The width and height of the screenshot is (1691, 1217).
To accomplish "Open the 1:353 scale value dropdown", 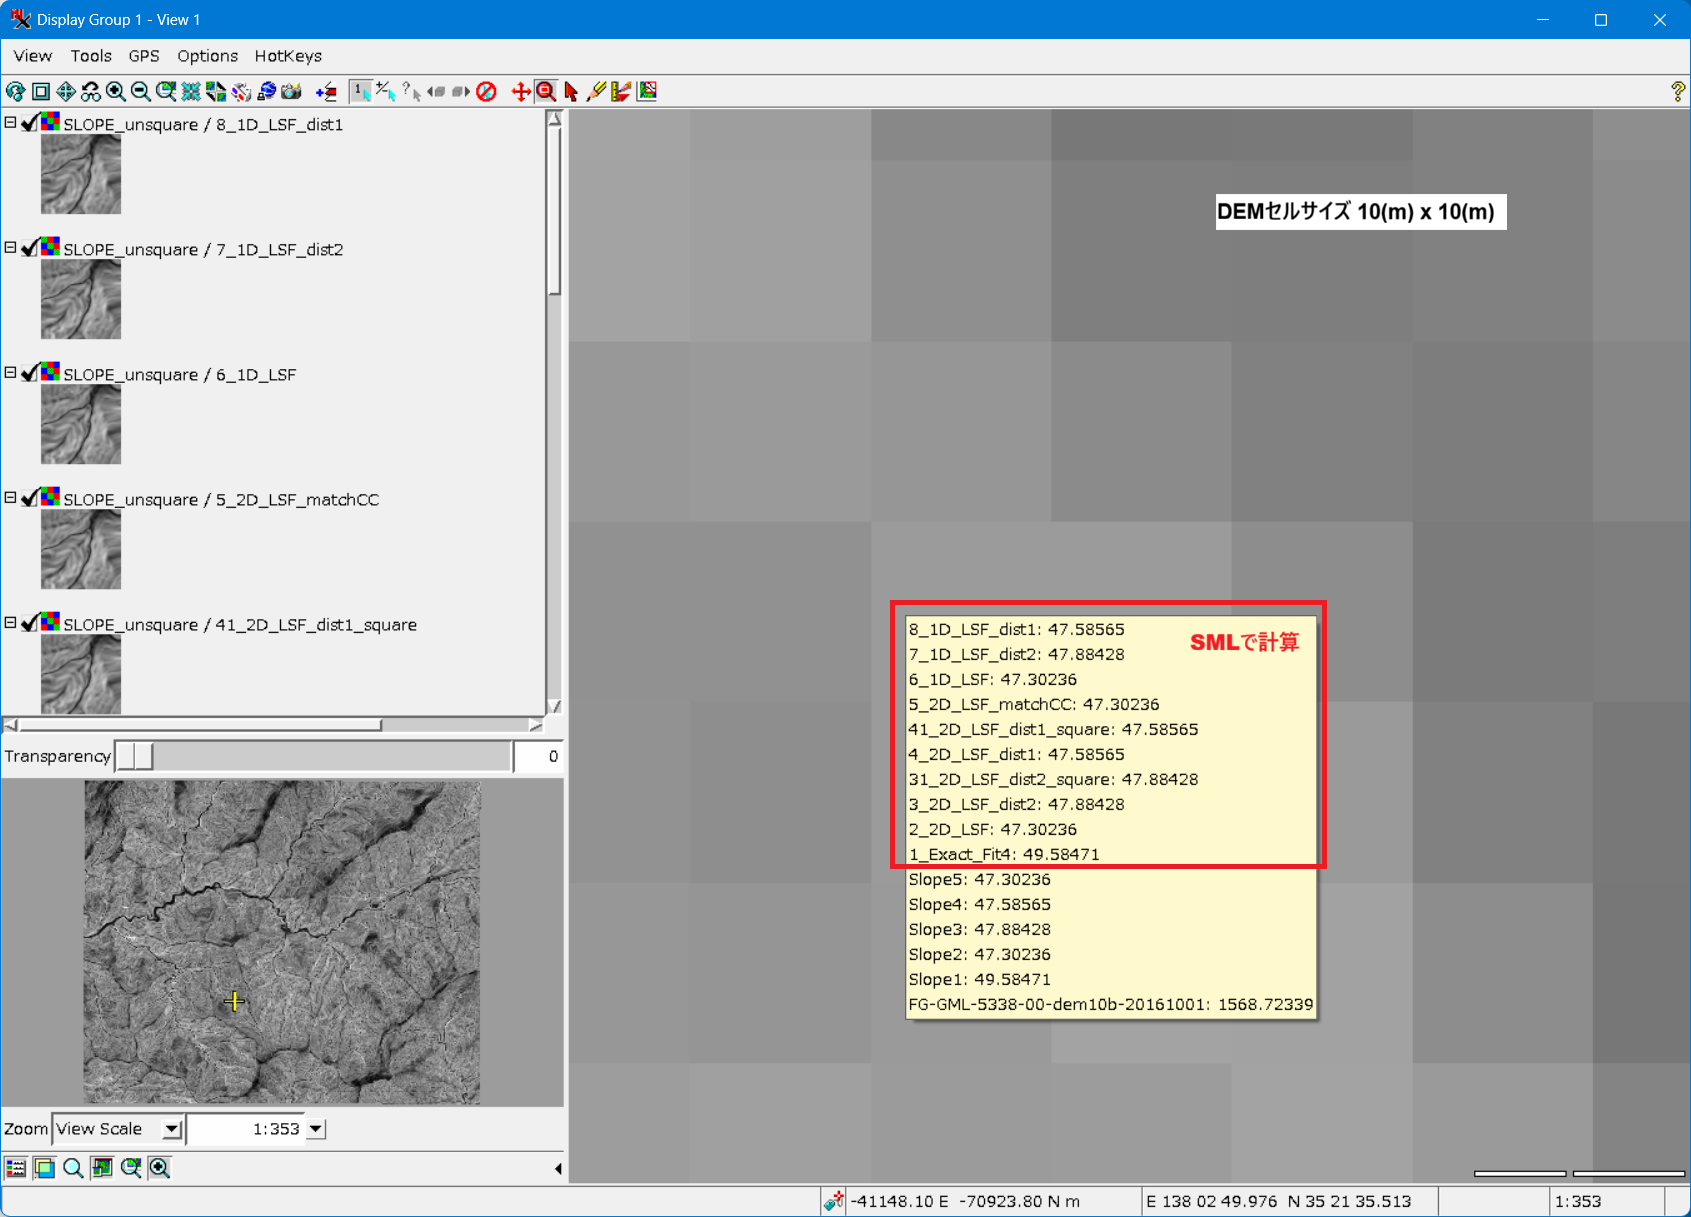I will (x=316, y=1129).
